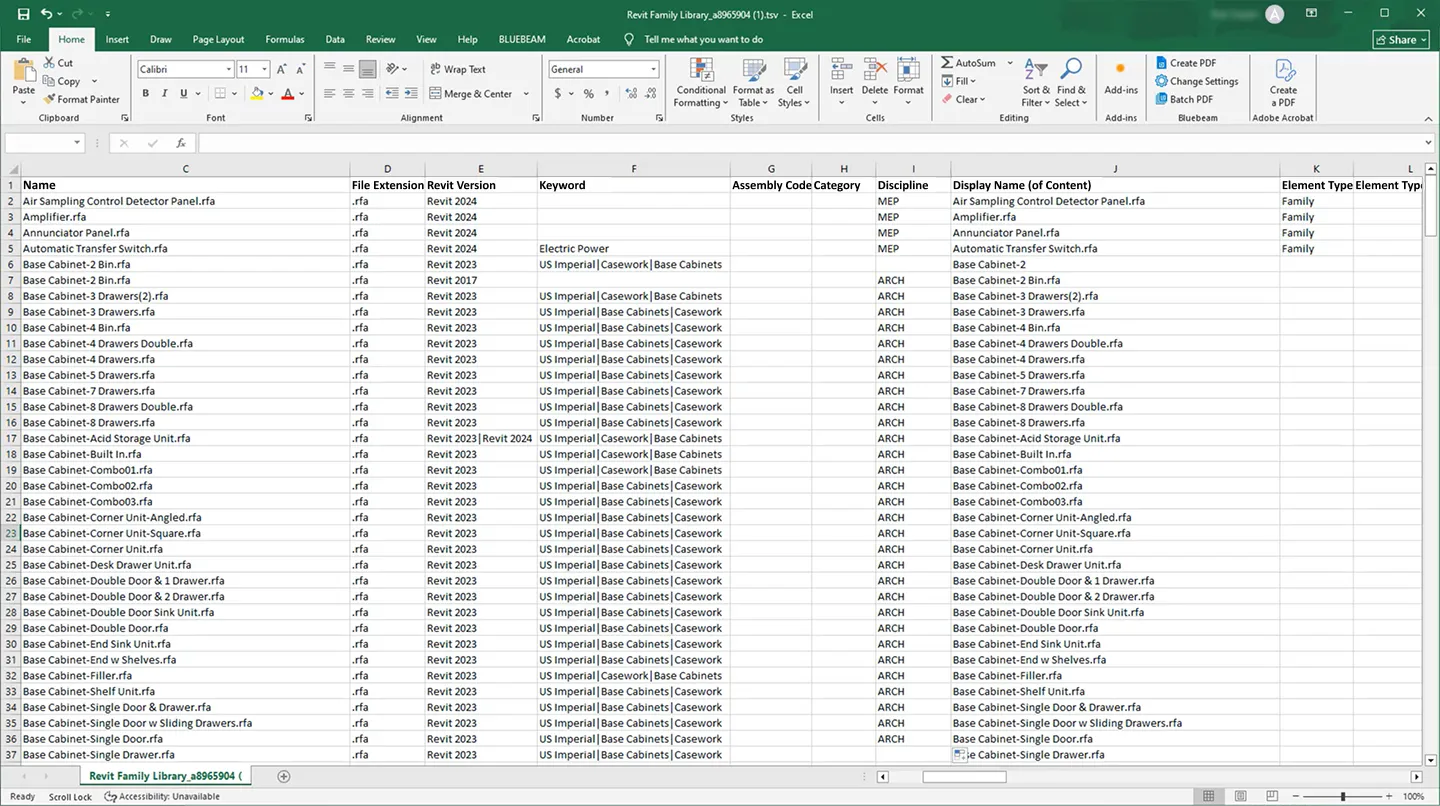
Task: Click Bluebeam Create PDF
Action: pos(1186,63)
